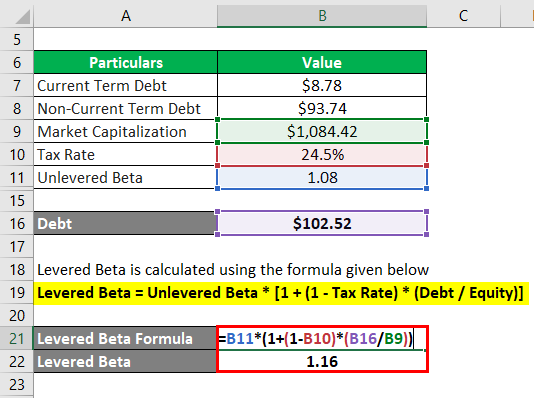This screenshot has height=398, width=534.
Task: Click the 'Levered Beta is calculated' text row
Action: (233, 270)
